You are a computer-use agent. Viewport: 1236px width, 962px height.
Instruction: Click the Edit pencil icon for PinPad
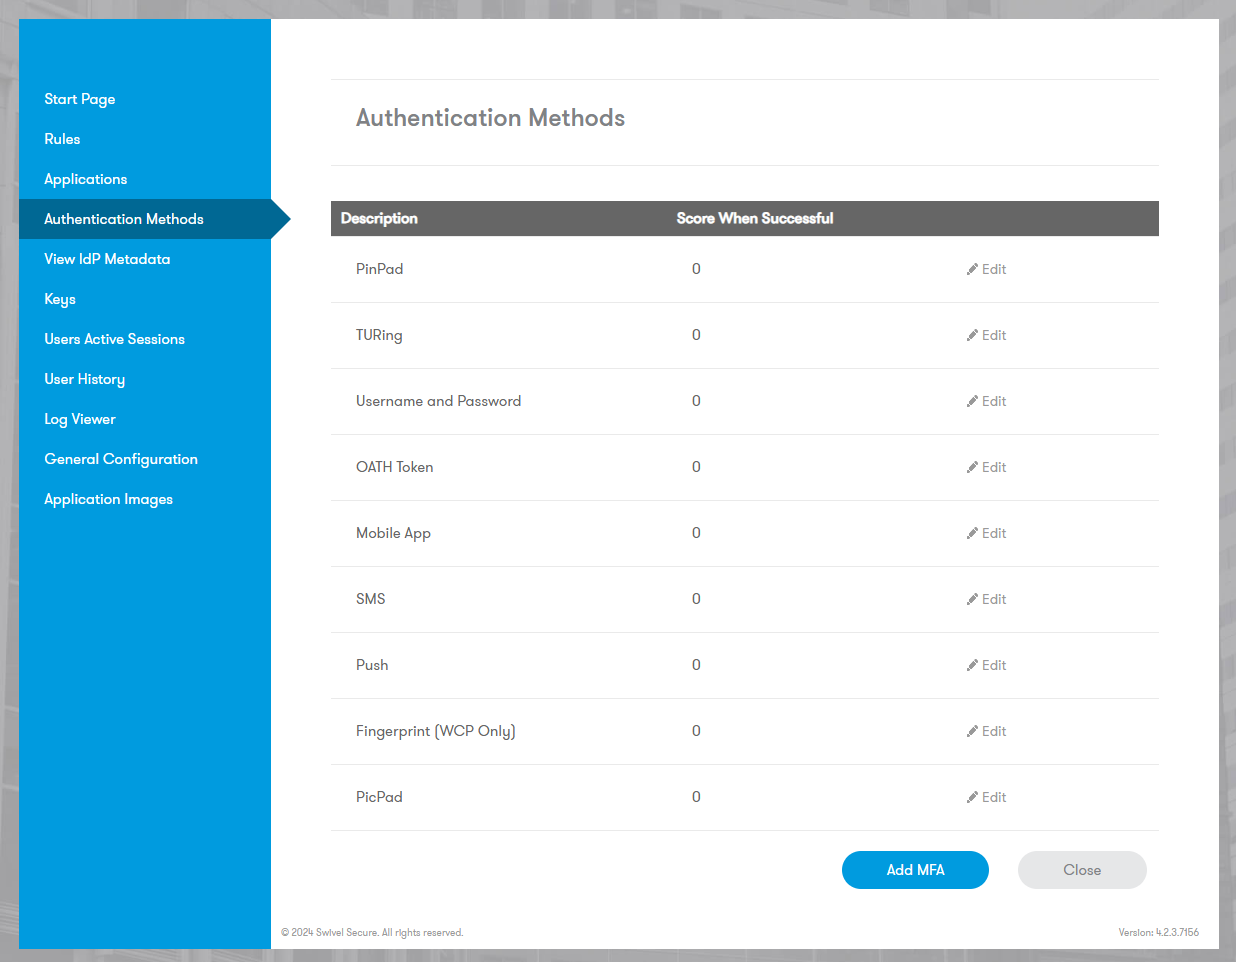coord(971,268)
